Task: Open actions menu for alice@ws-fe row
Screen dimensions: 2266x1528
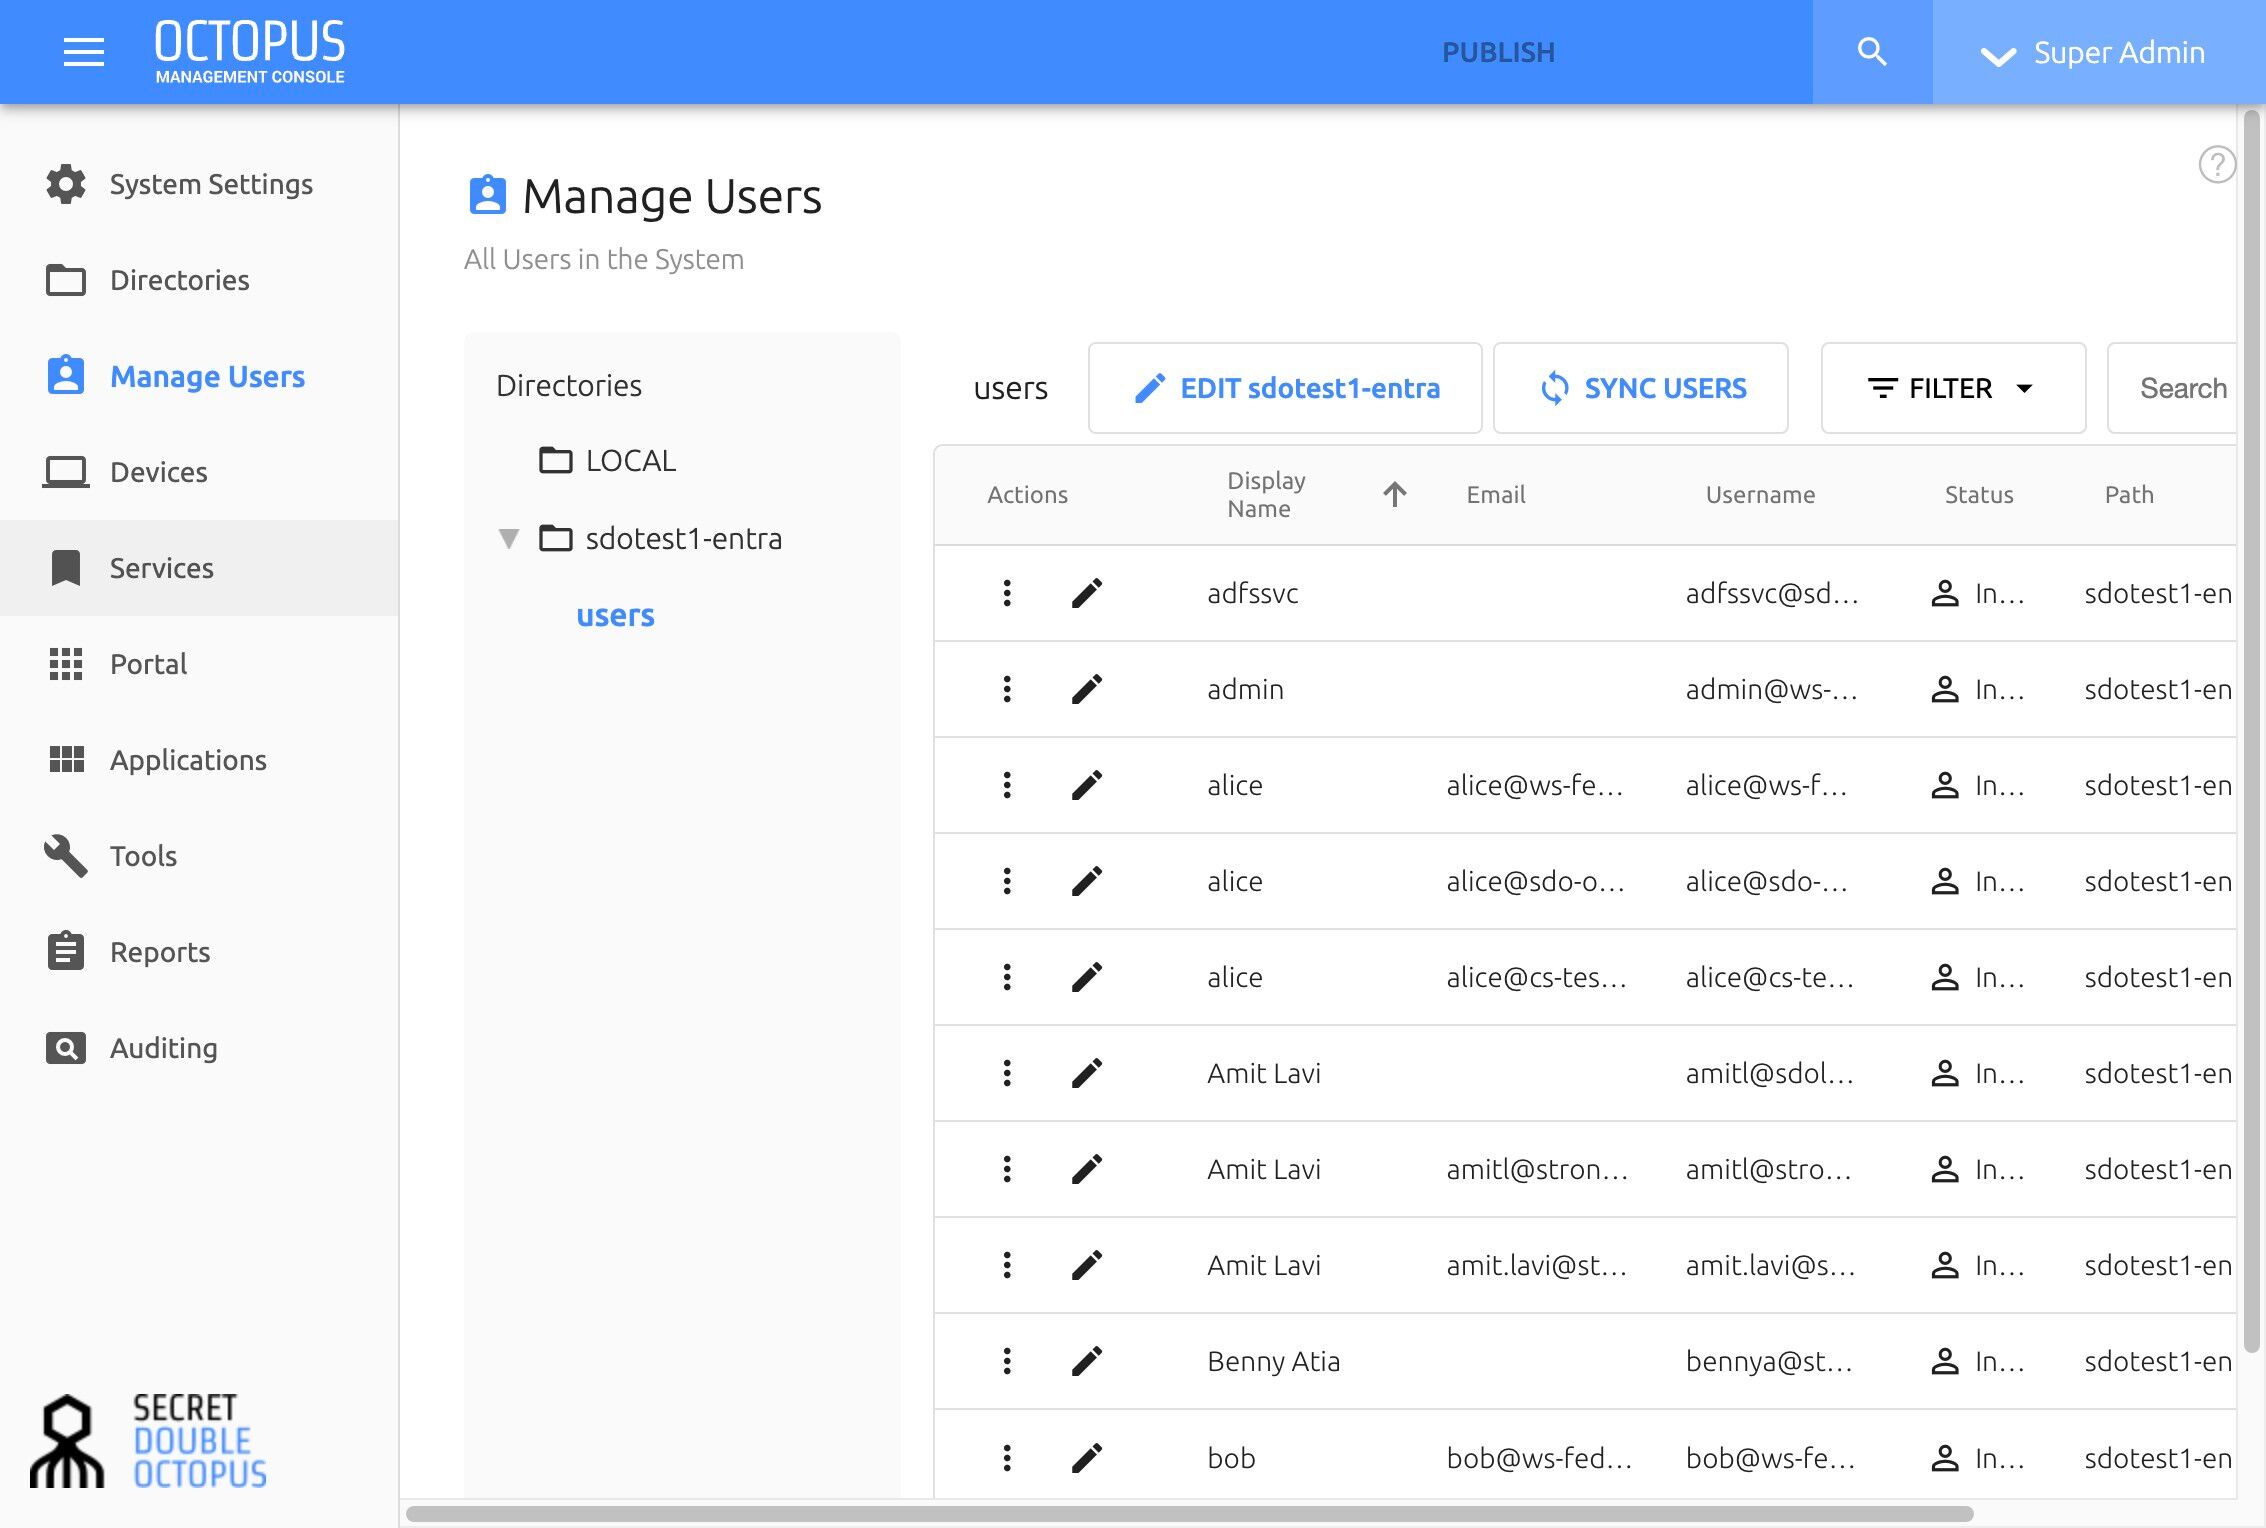Action: [x=1007, y=785]
